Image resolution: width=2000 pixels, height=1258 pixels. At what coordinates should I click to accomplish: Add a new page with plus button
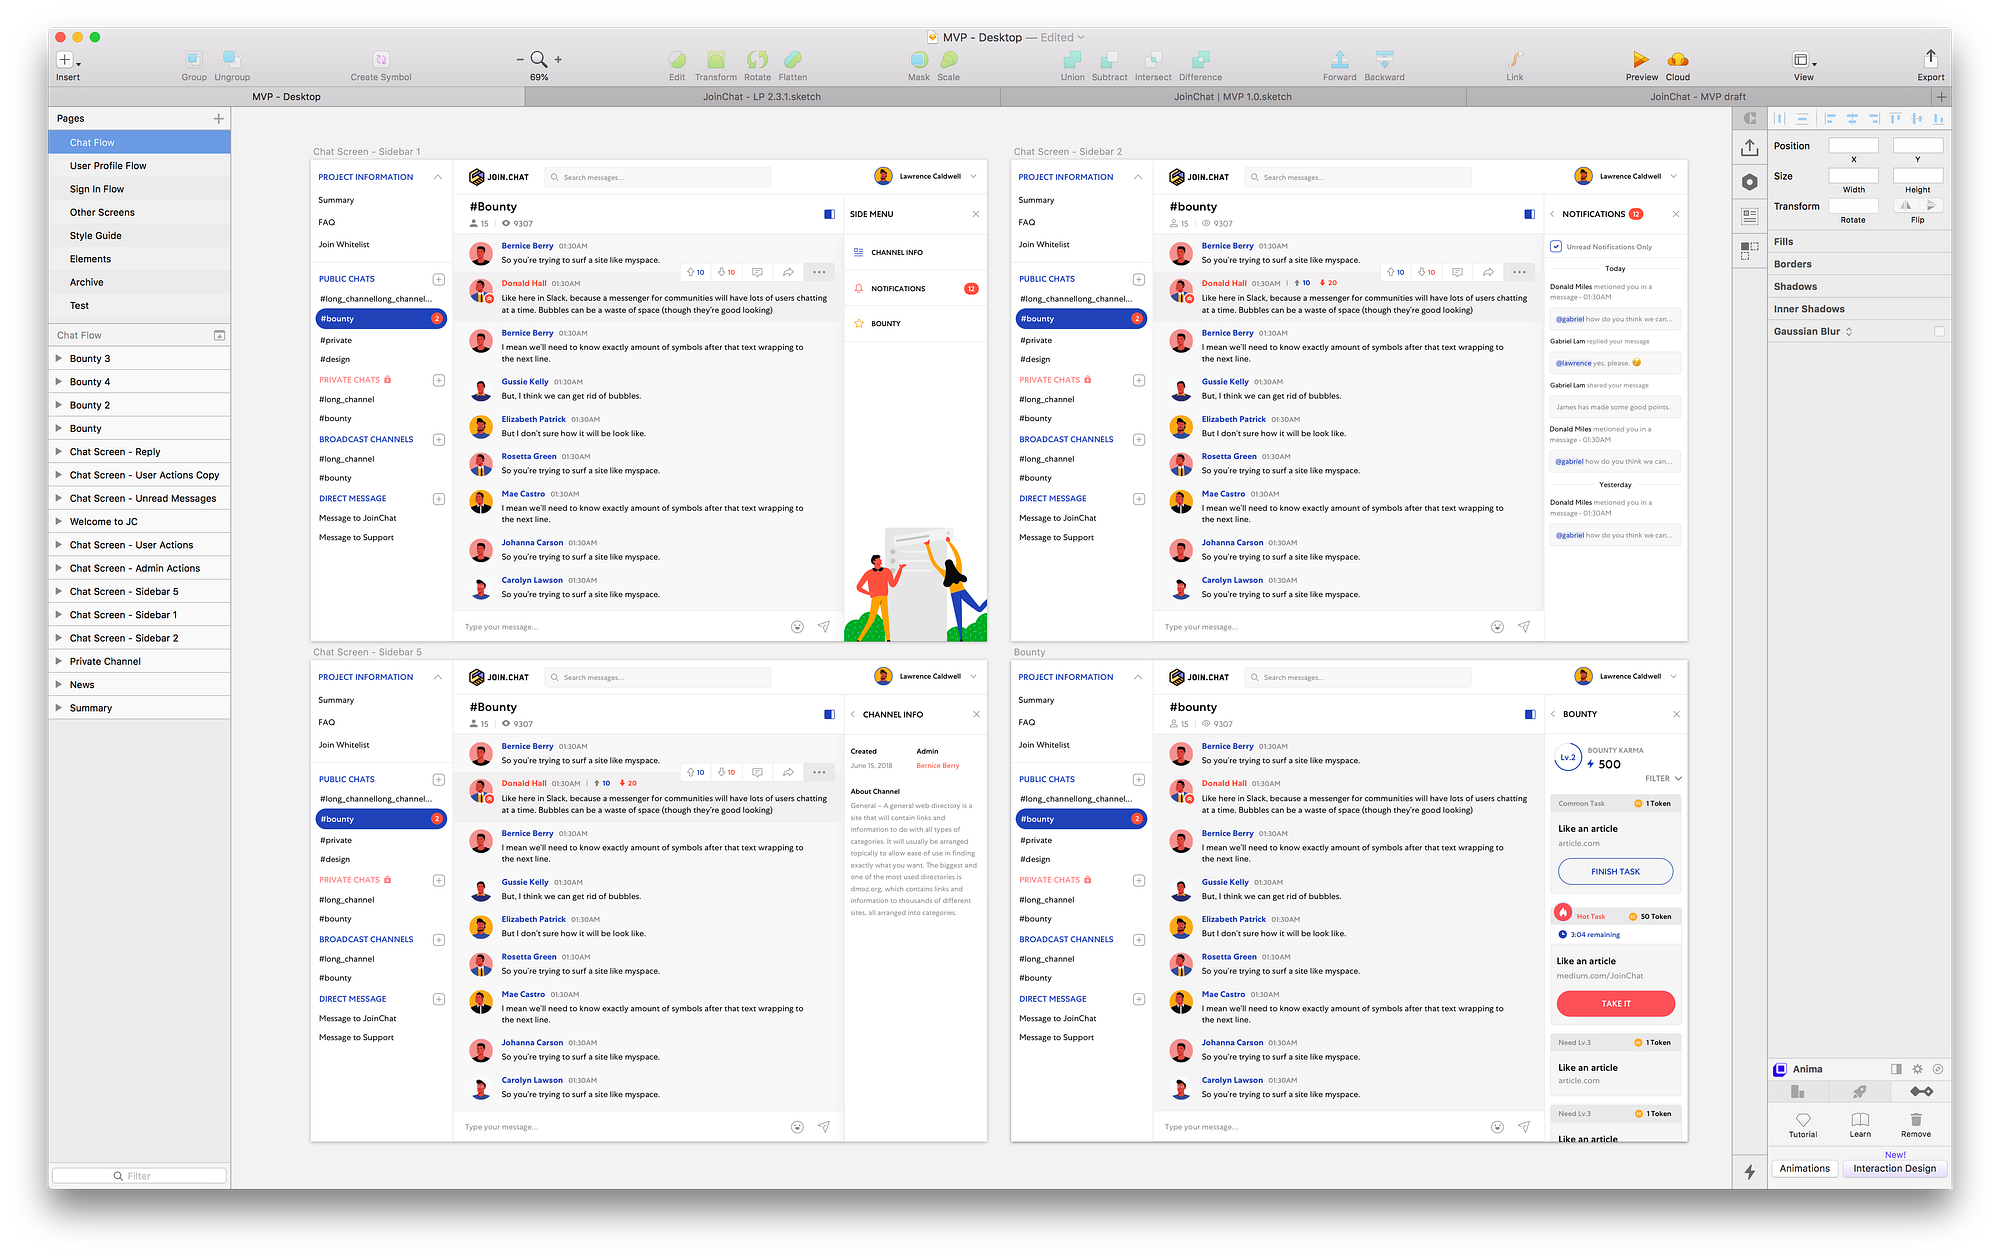(x=218, y=119)
